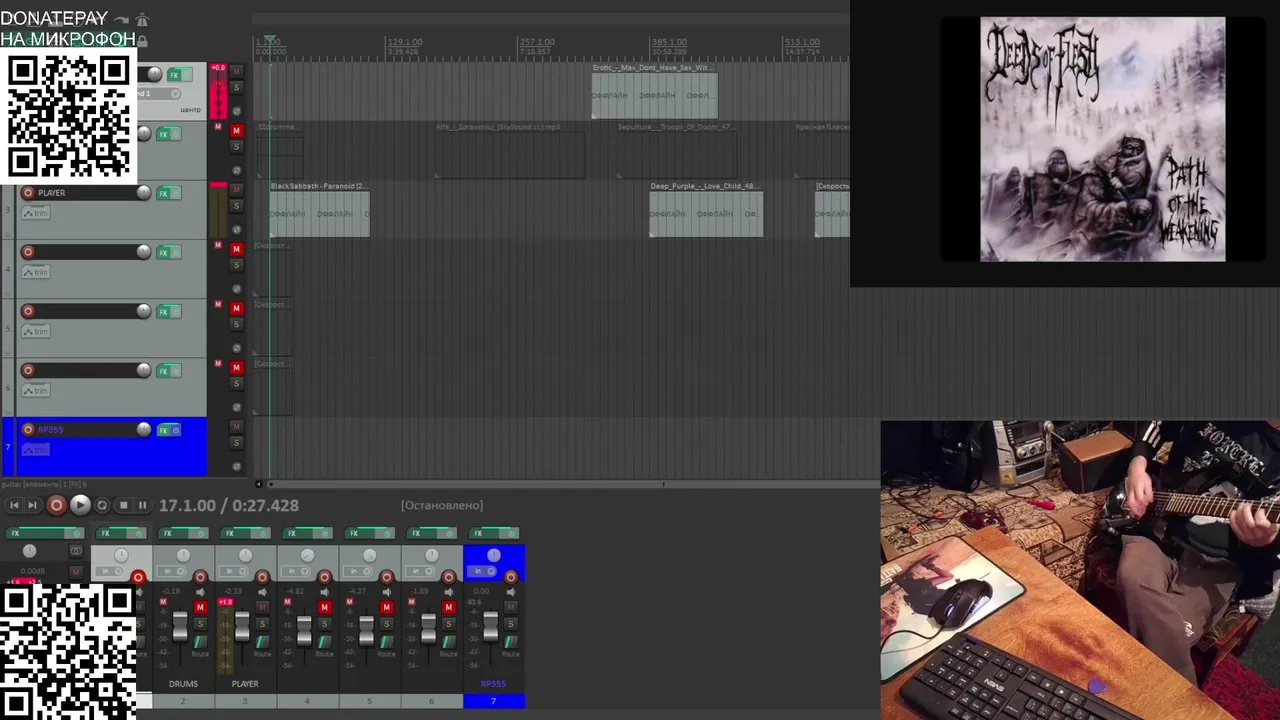
Task: Unmute track 4 in track panel
Action: [x=236, y=249]
